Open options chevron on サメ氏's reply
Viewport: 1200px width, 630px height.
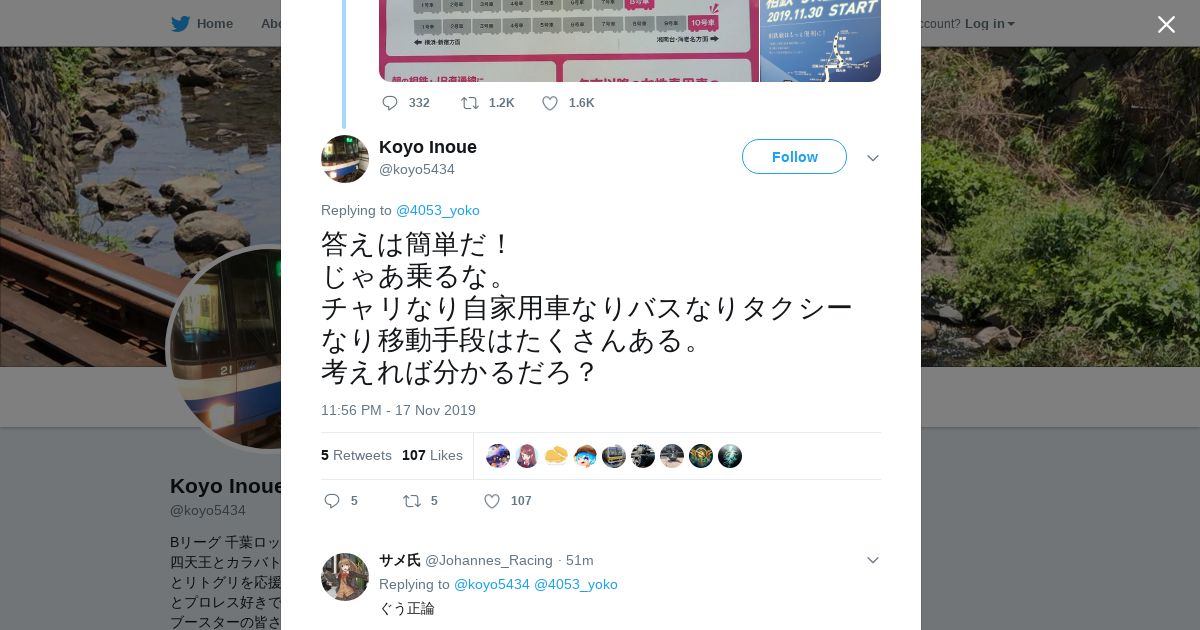873,560
